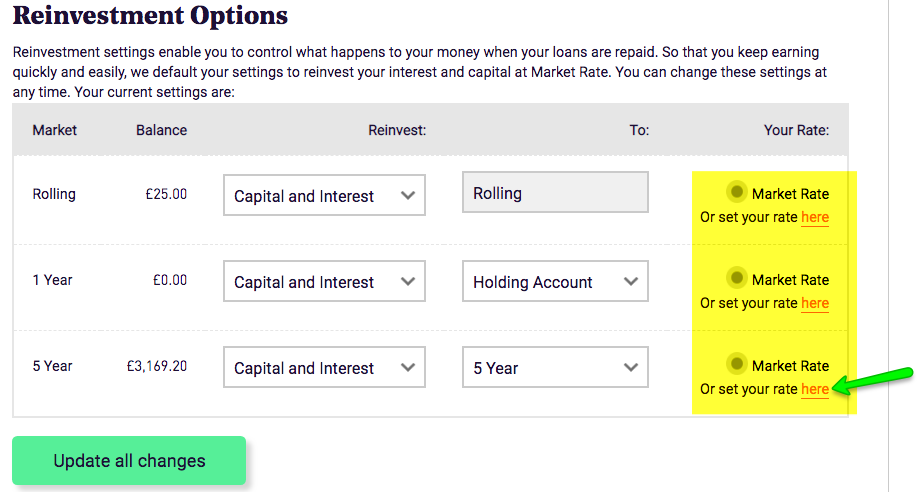This screenshot has width=920, height=492.
Task: Click the disabled Rolling destination field
Action: [555, 193]
